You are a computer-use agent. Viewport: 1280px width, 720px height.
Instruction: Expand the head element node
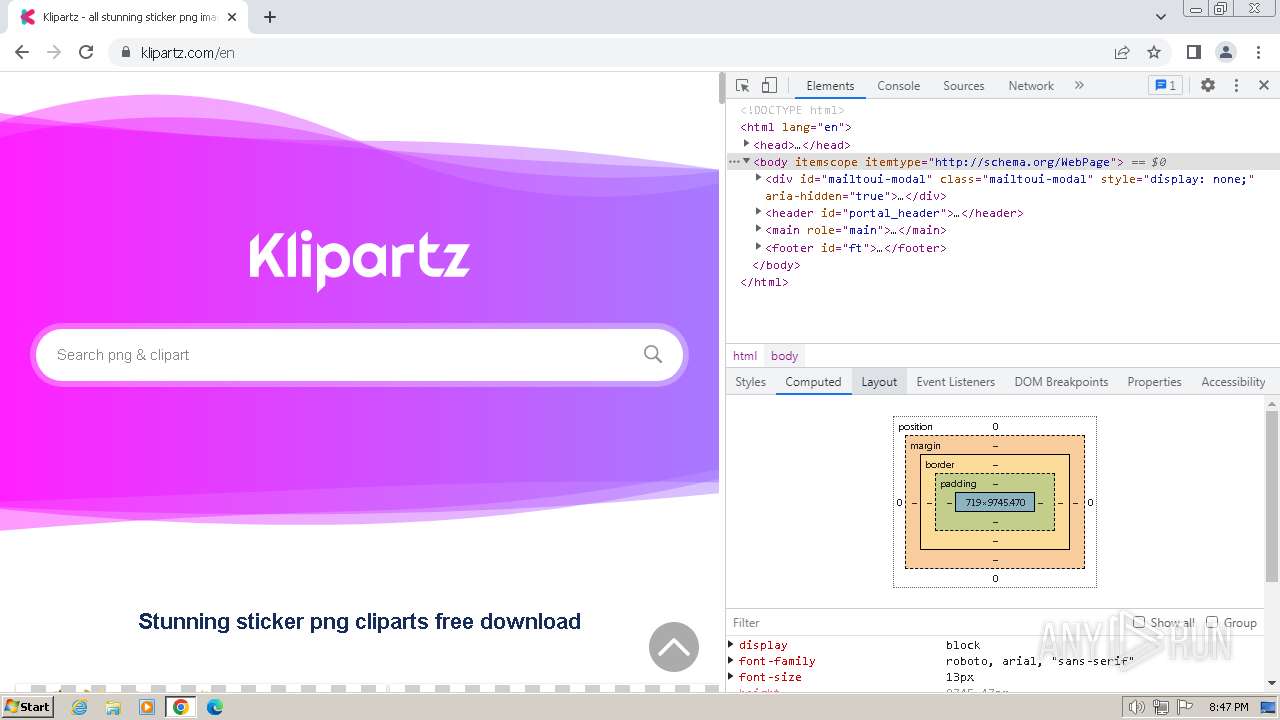click(746, 144)
